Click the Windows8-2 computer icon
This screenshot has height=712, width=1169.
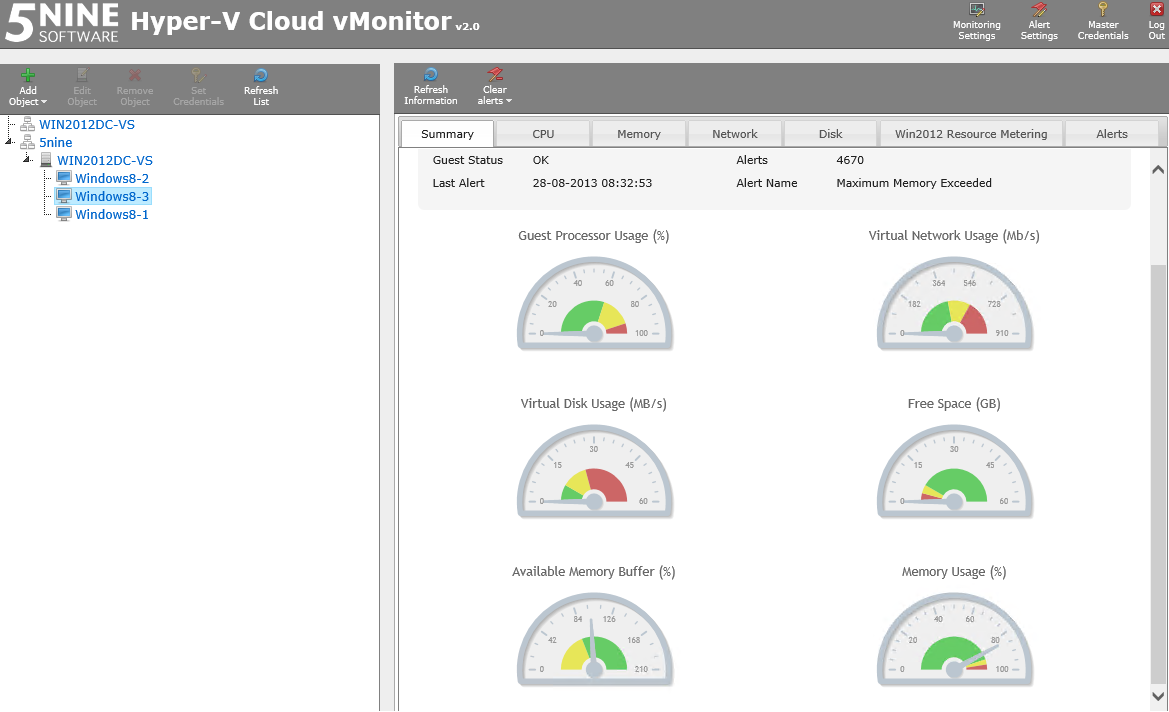63,178
